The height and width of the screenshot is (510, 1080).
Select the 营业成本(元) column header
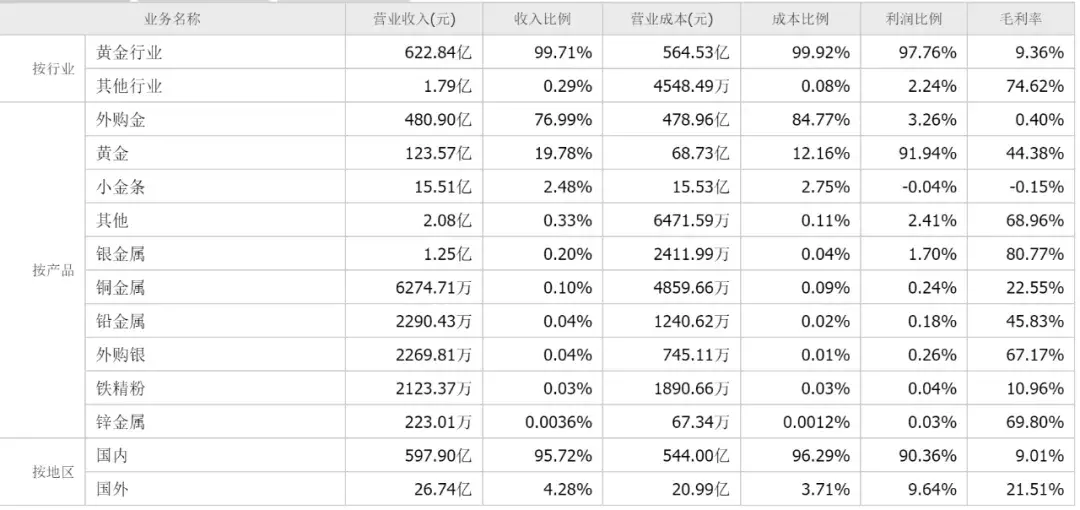click(672, 19)
